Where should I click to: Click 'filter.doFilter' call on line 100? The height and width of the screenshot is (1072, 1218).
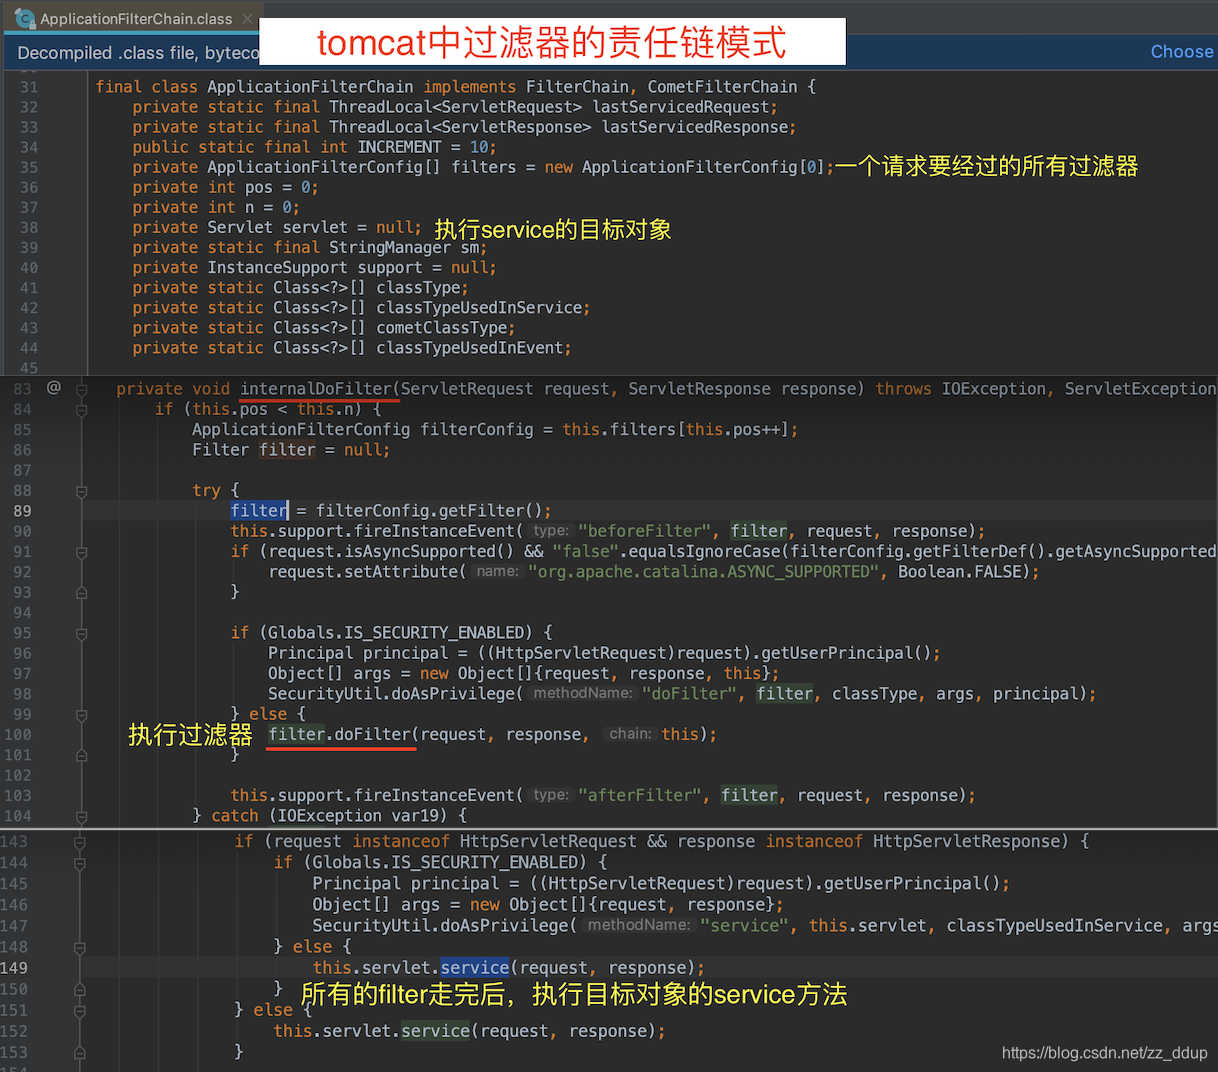point(339,734)
